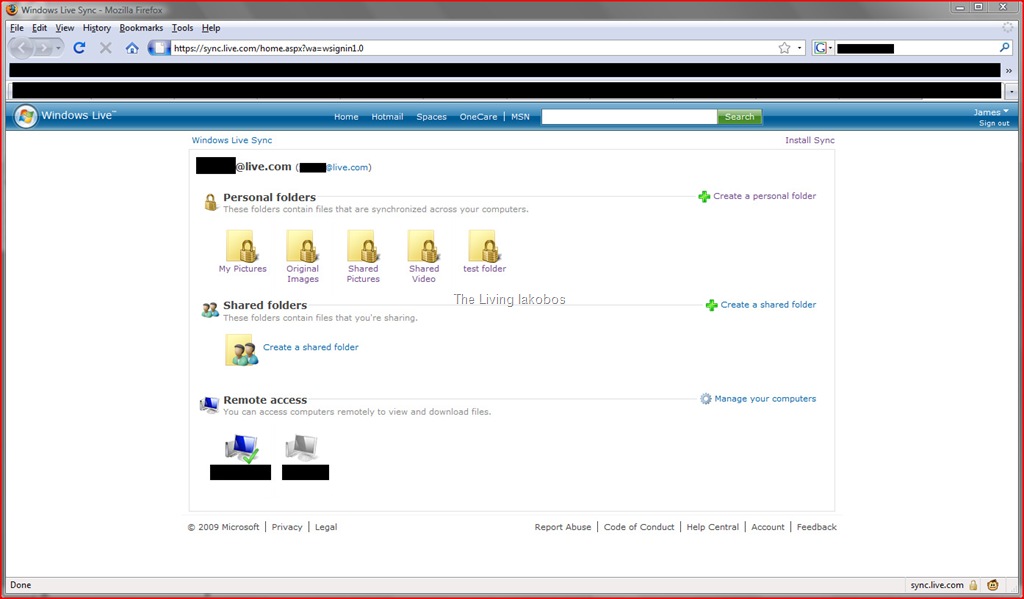Open the History menu

97,28
